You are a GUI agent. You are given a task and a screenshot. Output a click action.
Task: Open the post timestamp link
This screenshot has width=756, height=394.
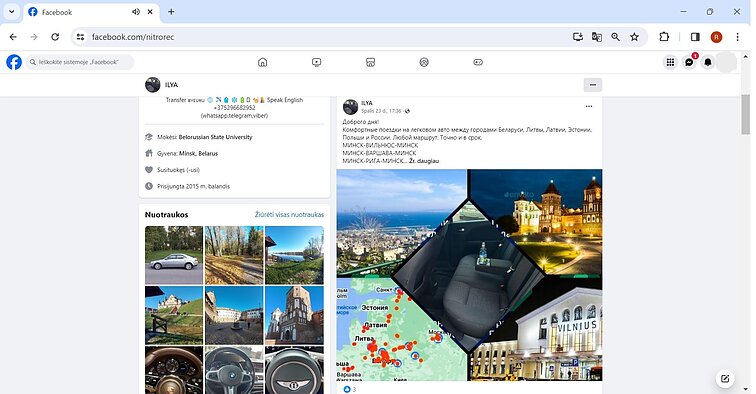click(381, 111)
